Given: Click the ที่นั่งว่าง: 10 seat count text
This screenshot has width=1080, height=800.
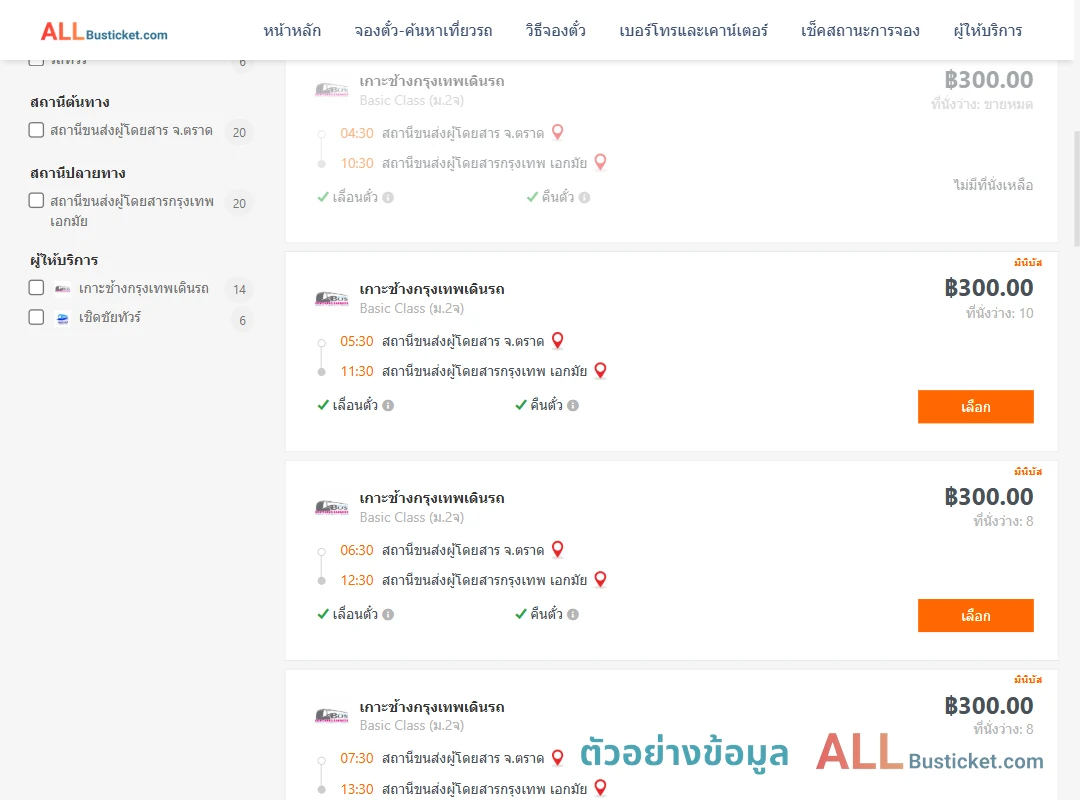Looking at the screenshot, I should [x=999, y=314].
